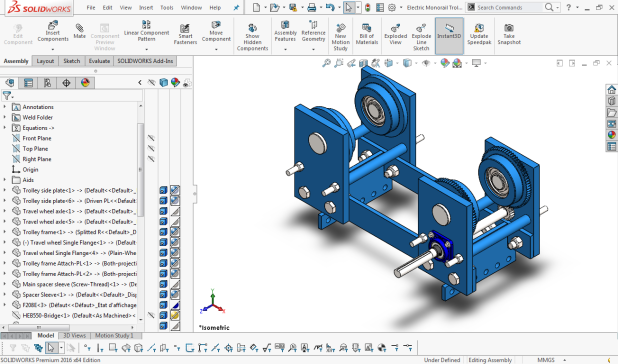Open Linear Component Pattern tool
The width and height of the screenshot is (618, 364).
point(146,31)
